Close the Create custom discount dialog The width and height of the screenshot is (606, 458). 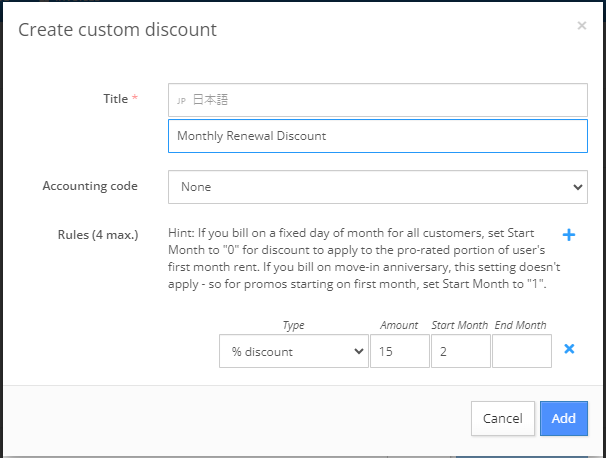click(582, 26)
